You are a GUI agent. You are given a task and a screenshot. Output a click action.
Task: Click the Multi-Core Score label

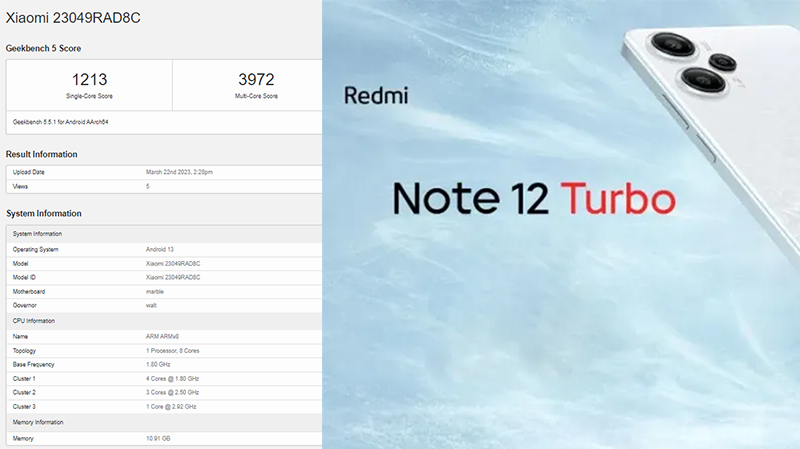click(256, 96)
